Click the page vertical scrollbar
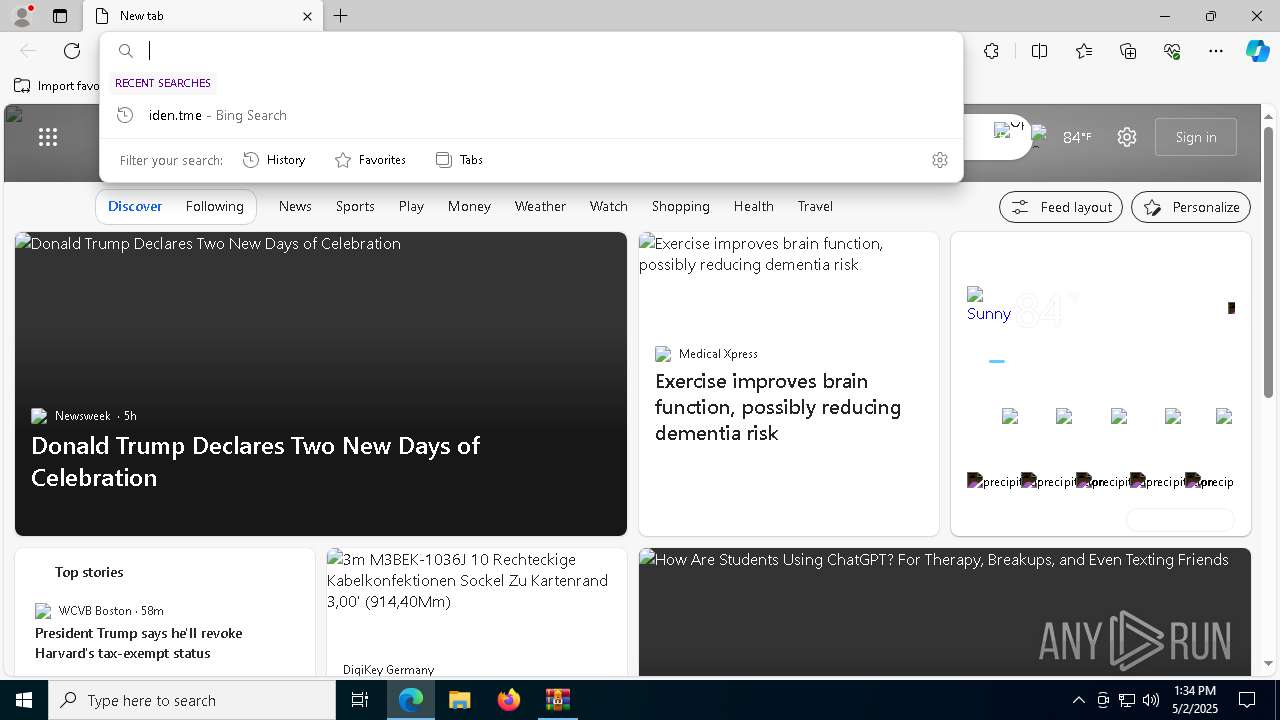 point(1269,262)
